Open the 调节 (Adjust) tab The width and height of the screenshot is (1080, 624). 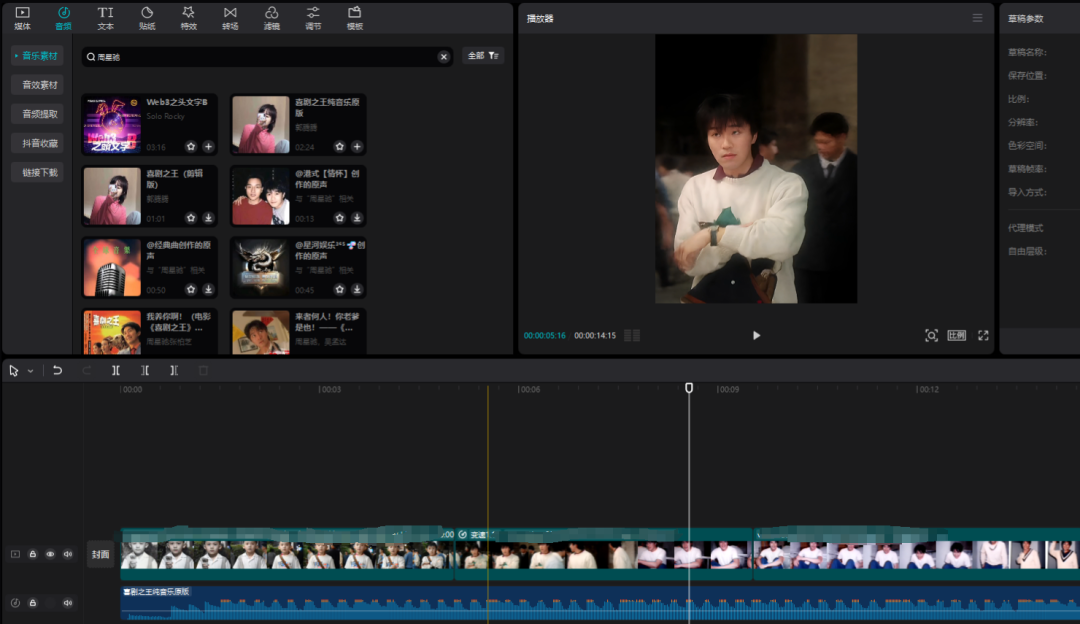[313, 18]
